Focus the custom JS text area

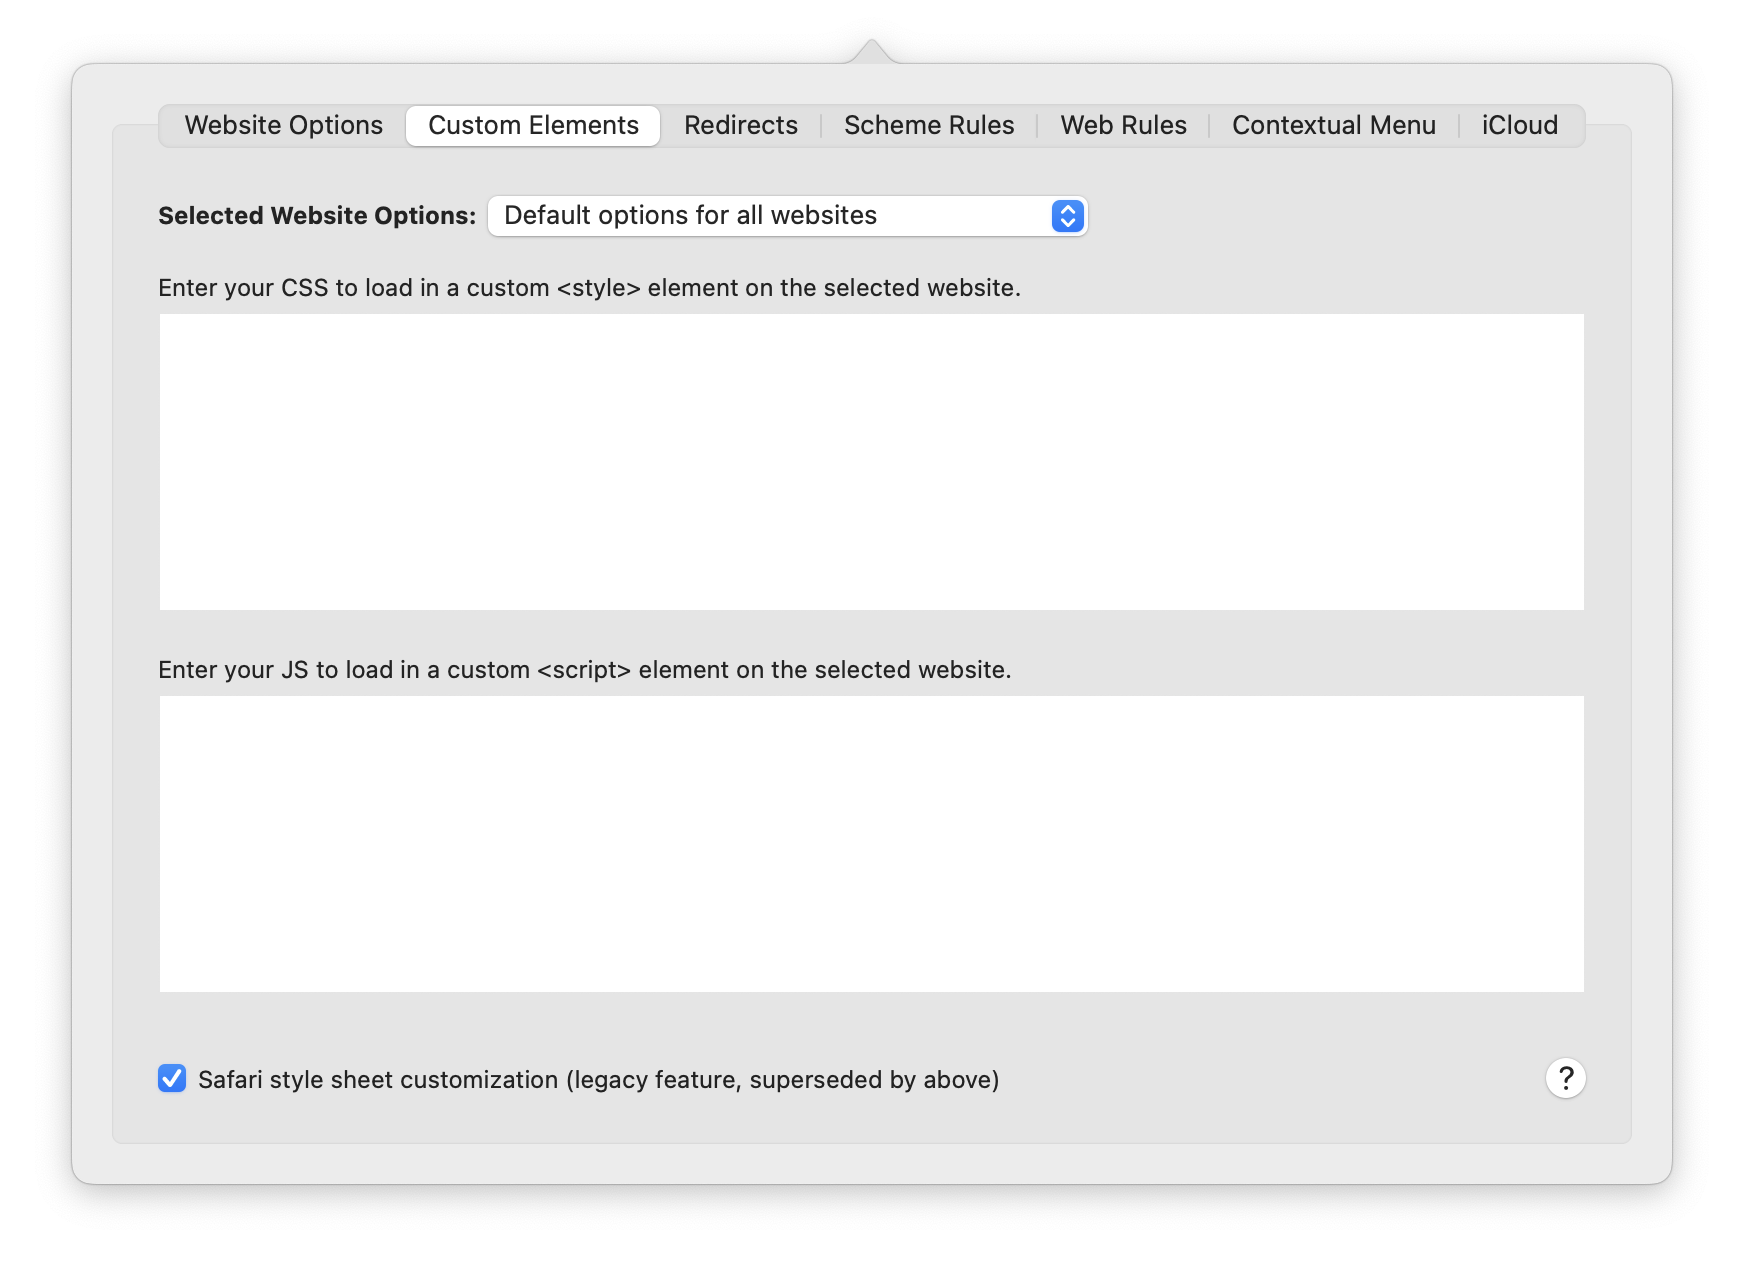tap(871, 843)
